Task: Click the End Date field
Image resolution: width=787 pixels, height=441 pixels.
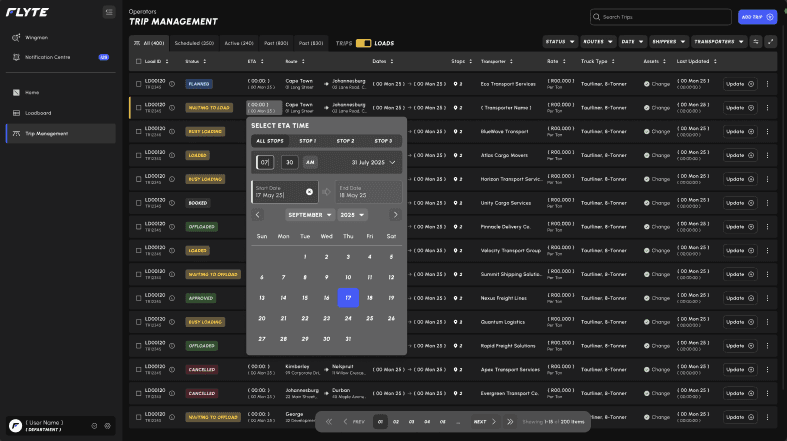Action: coord(368,192)
